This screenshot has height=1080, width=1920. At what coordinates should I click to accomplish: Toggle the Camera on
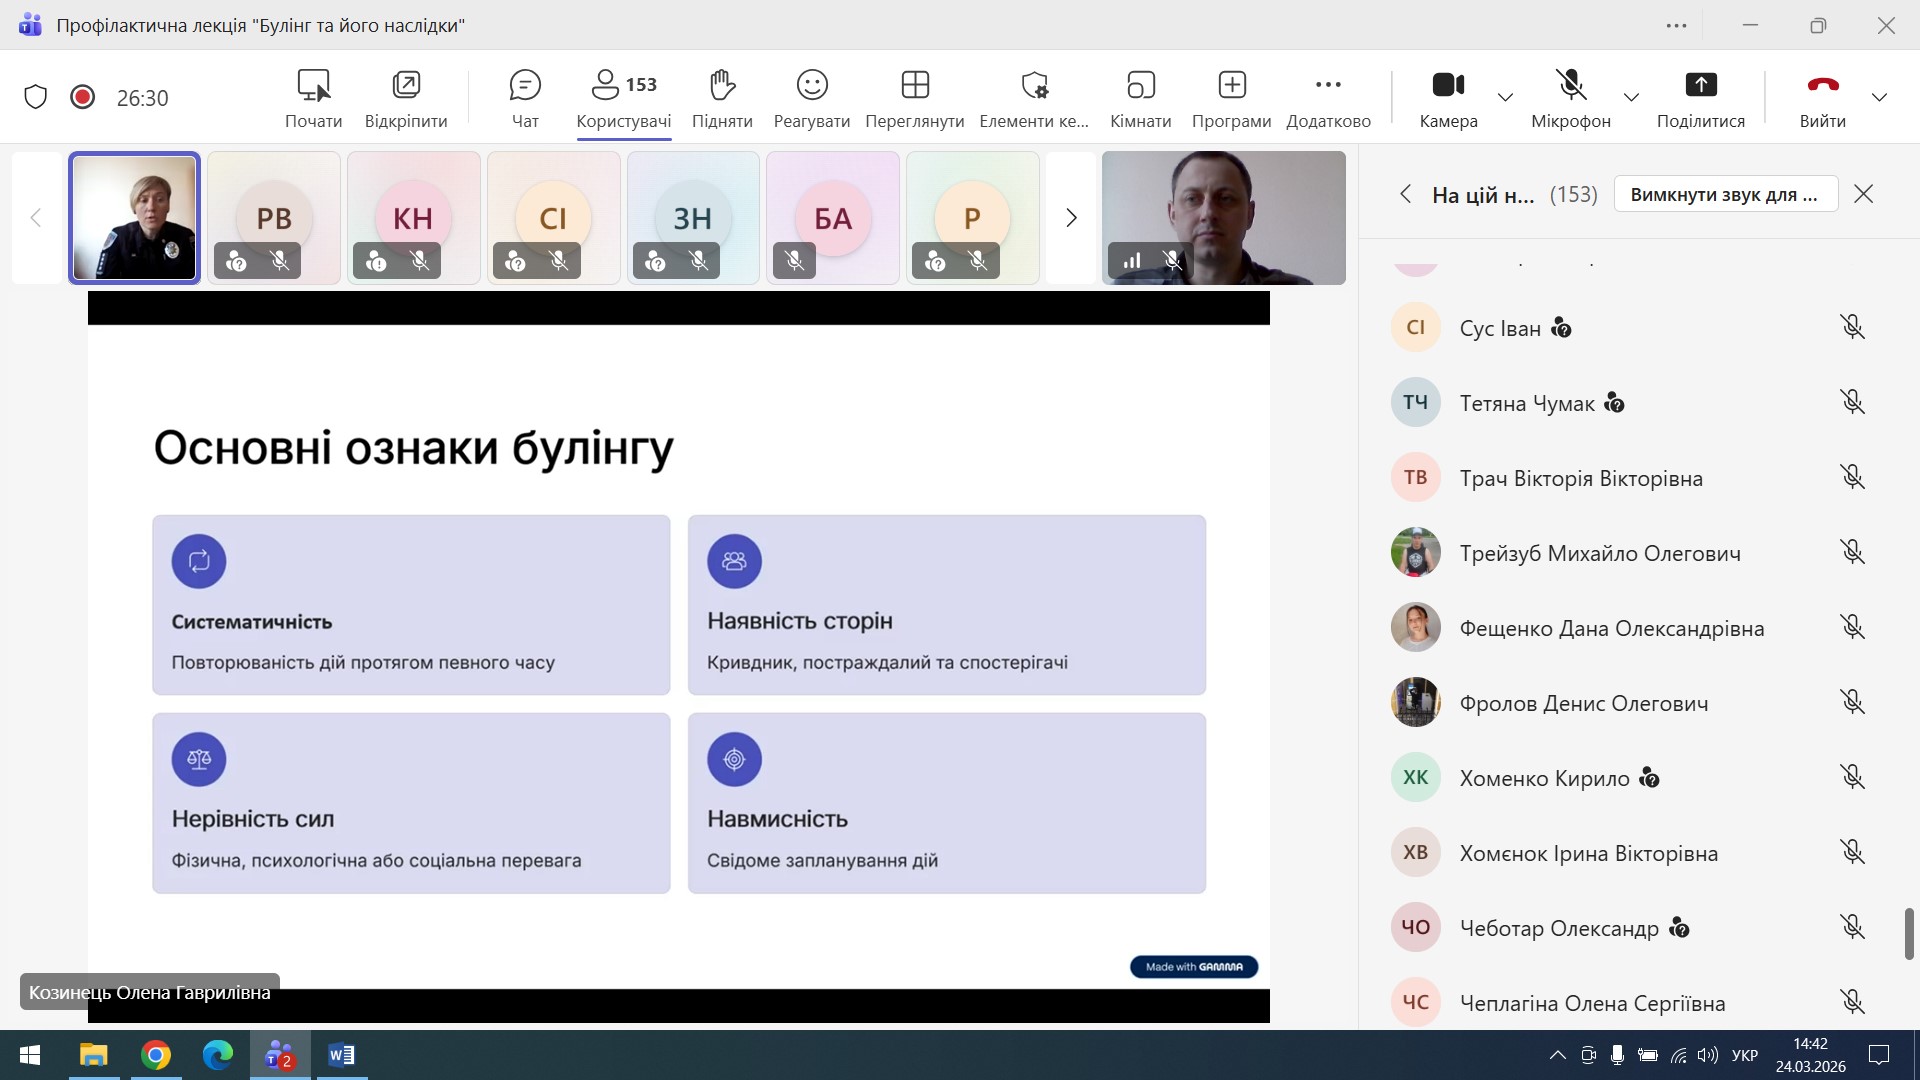tap(1448, 86)
